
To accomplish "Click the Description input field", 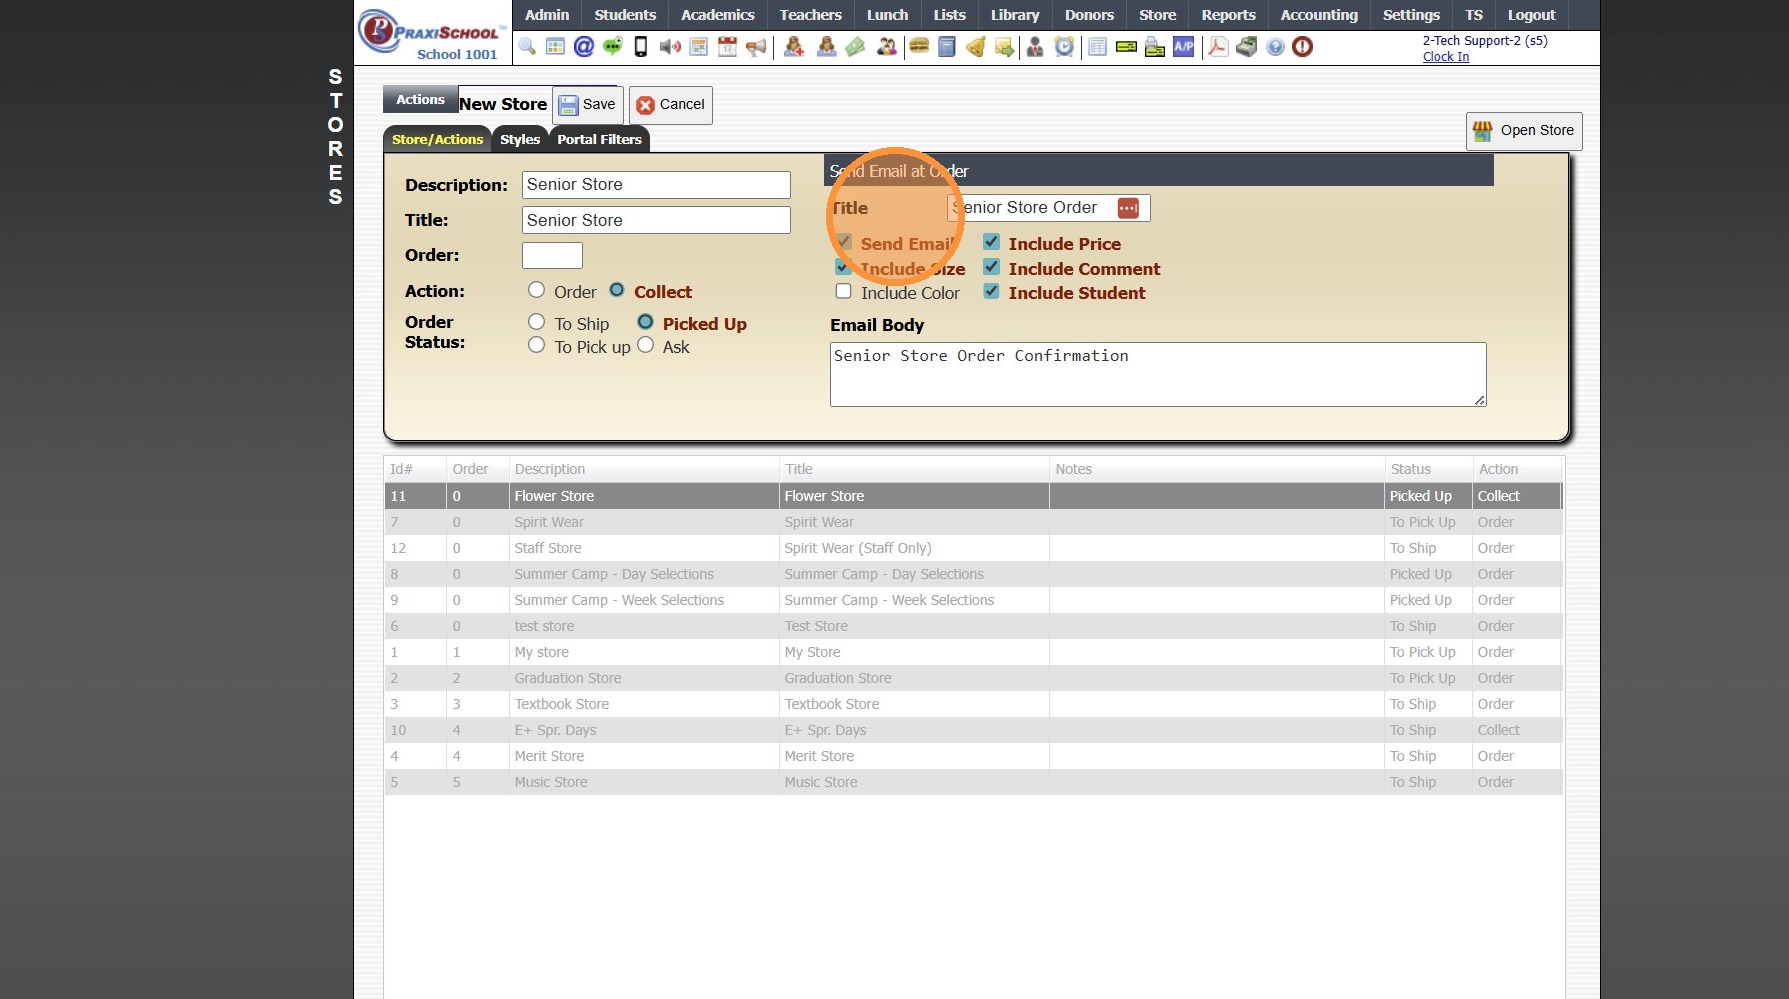I will 656,185.
